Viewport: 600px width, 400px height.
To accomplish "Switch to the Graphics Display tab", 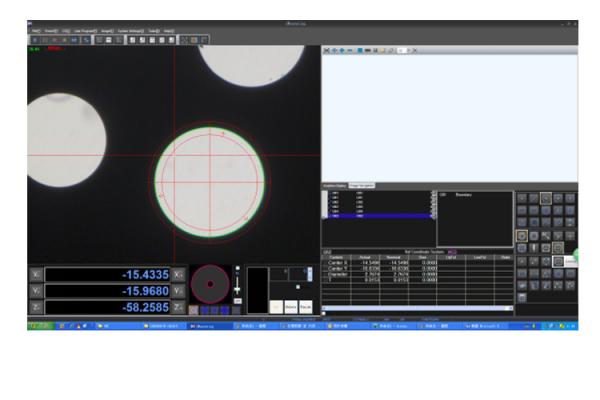I will [x=335, y=186].
